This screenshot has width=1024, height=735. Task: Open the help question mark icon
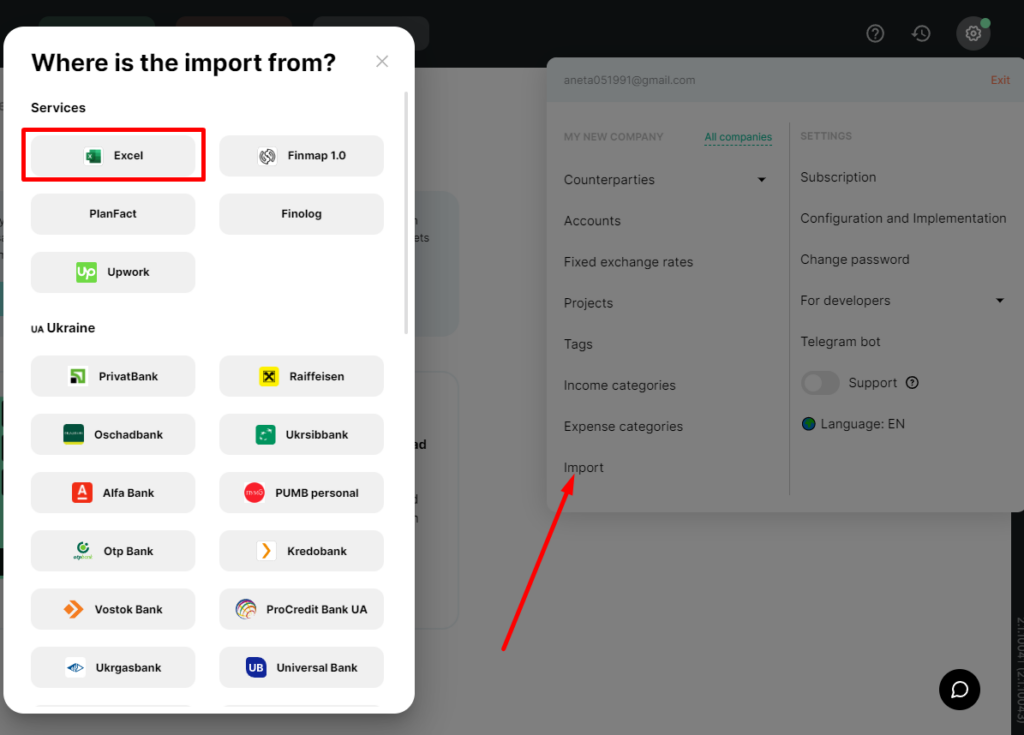click(x=875, y=33)
